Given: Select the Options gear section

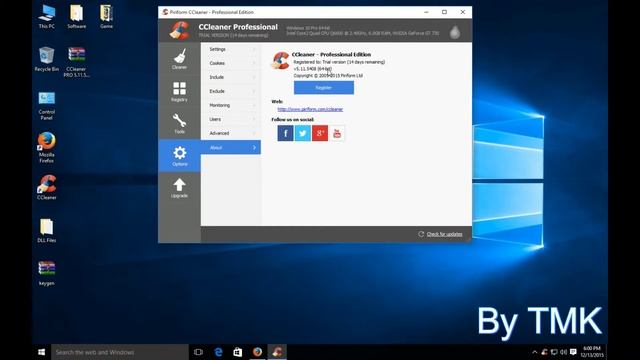Looking at the screenshot, I should click(x=179, y=156).
